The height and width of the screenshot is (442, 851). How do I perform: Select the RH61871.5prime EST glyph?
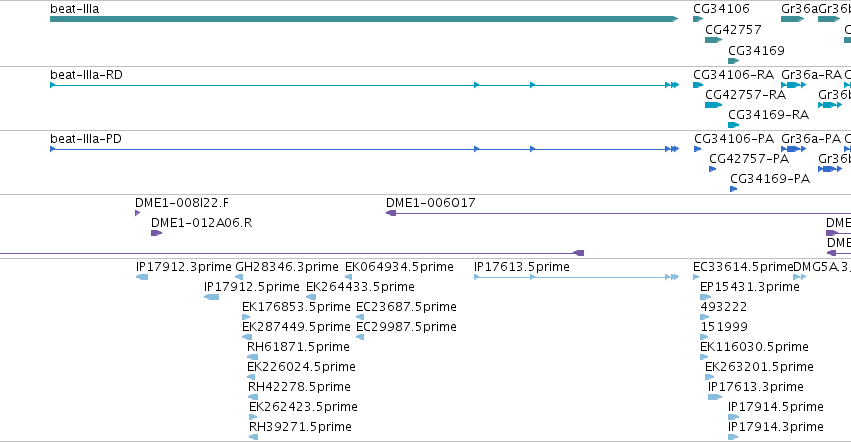click(252, 357)
